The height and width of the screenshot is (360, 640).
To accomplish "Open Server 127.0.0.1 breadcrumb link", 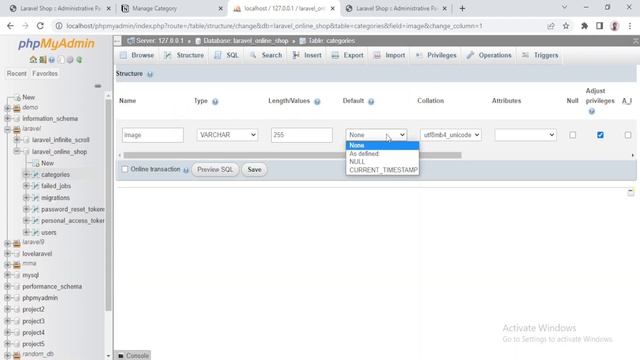I will (160, 41).
